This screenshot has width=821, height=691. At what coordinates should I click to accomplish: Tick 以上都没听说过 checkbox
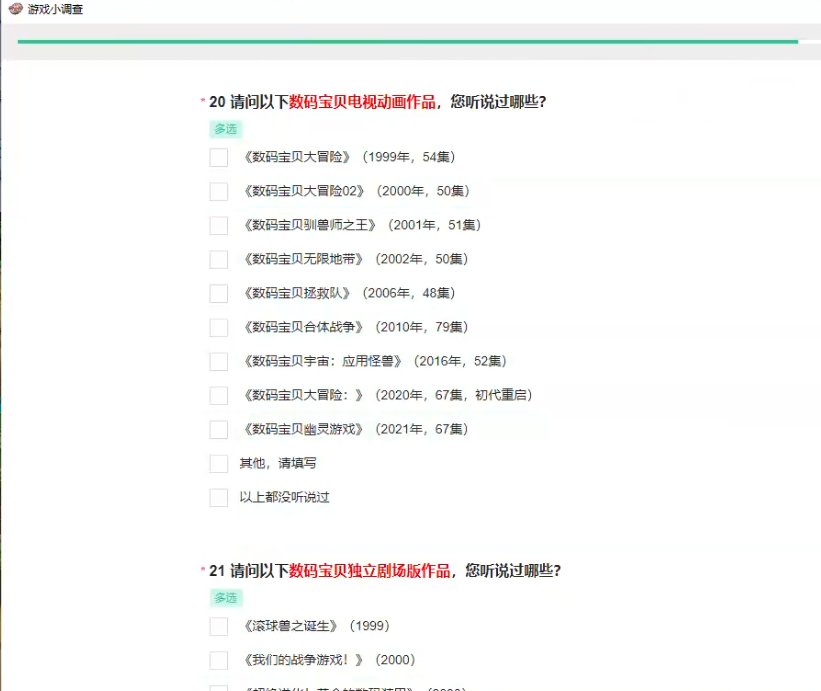pos(218,497)
